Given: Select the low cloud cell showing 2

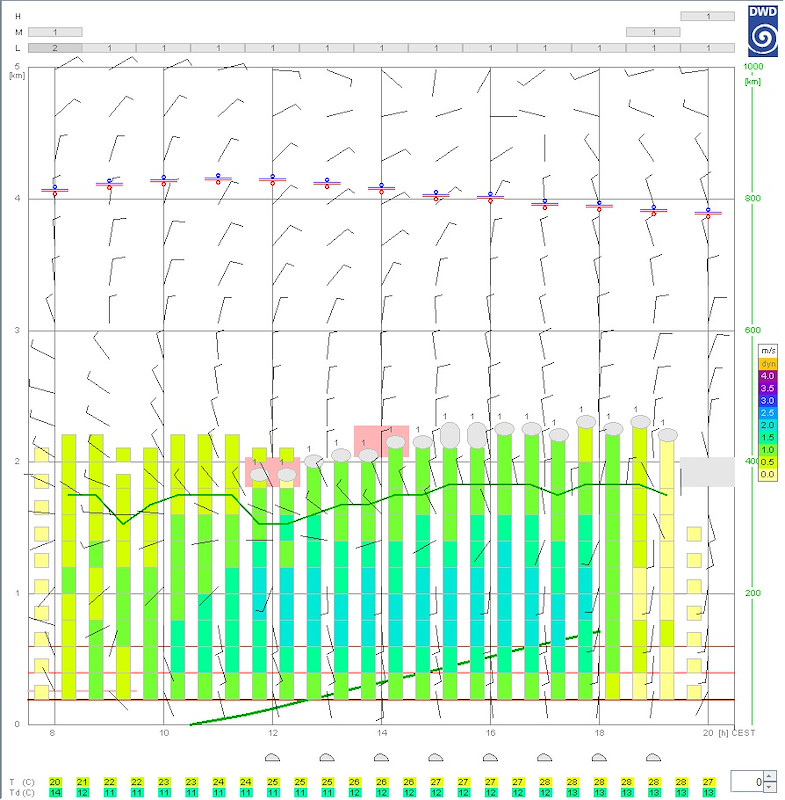Looking at the screenshot, I should [x=55, y=48].
